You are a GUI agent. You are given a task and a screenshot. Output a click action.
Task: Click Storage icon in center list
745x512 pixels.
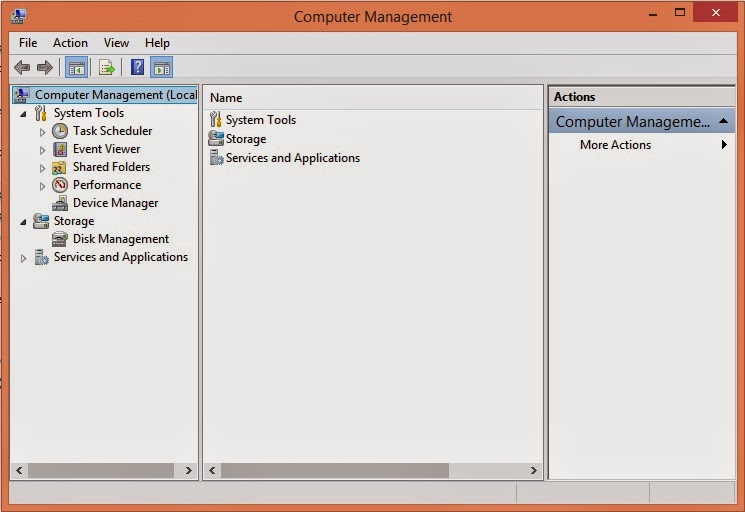(x=216, y=138)
